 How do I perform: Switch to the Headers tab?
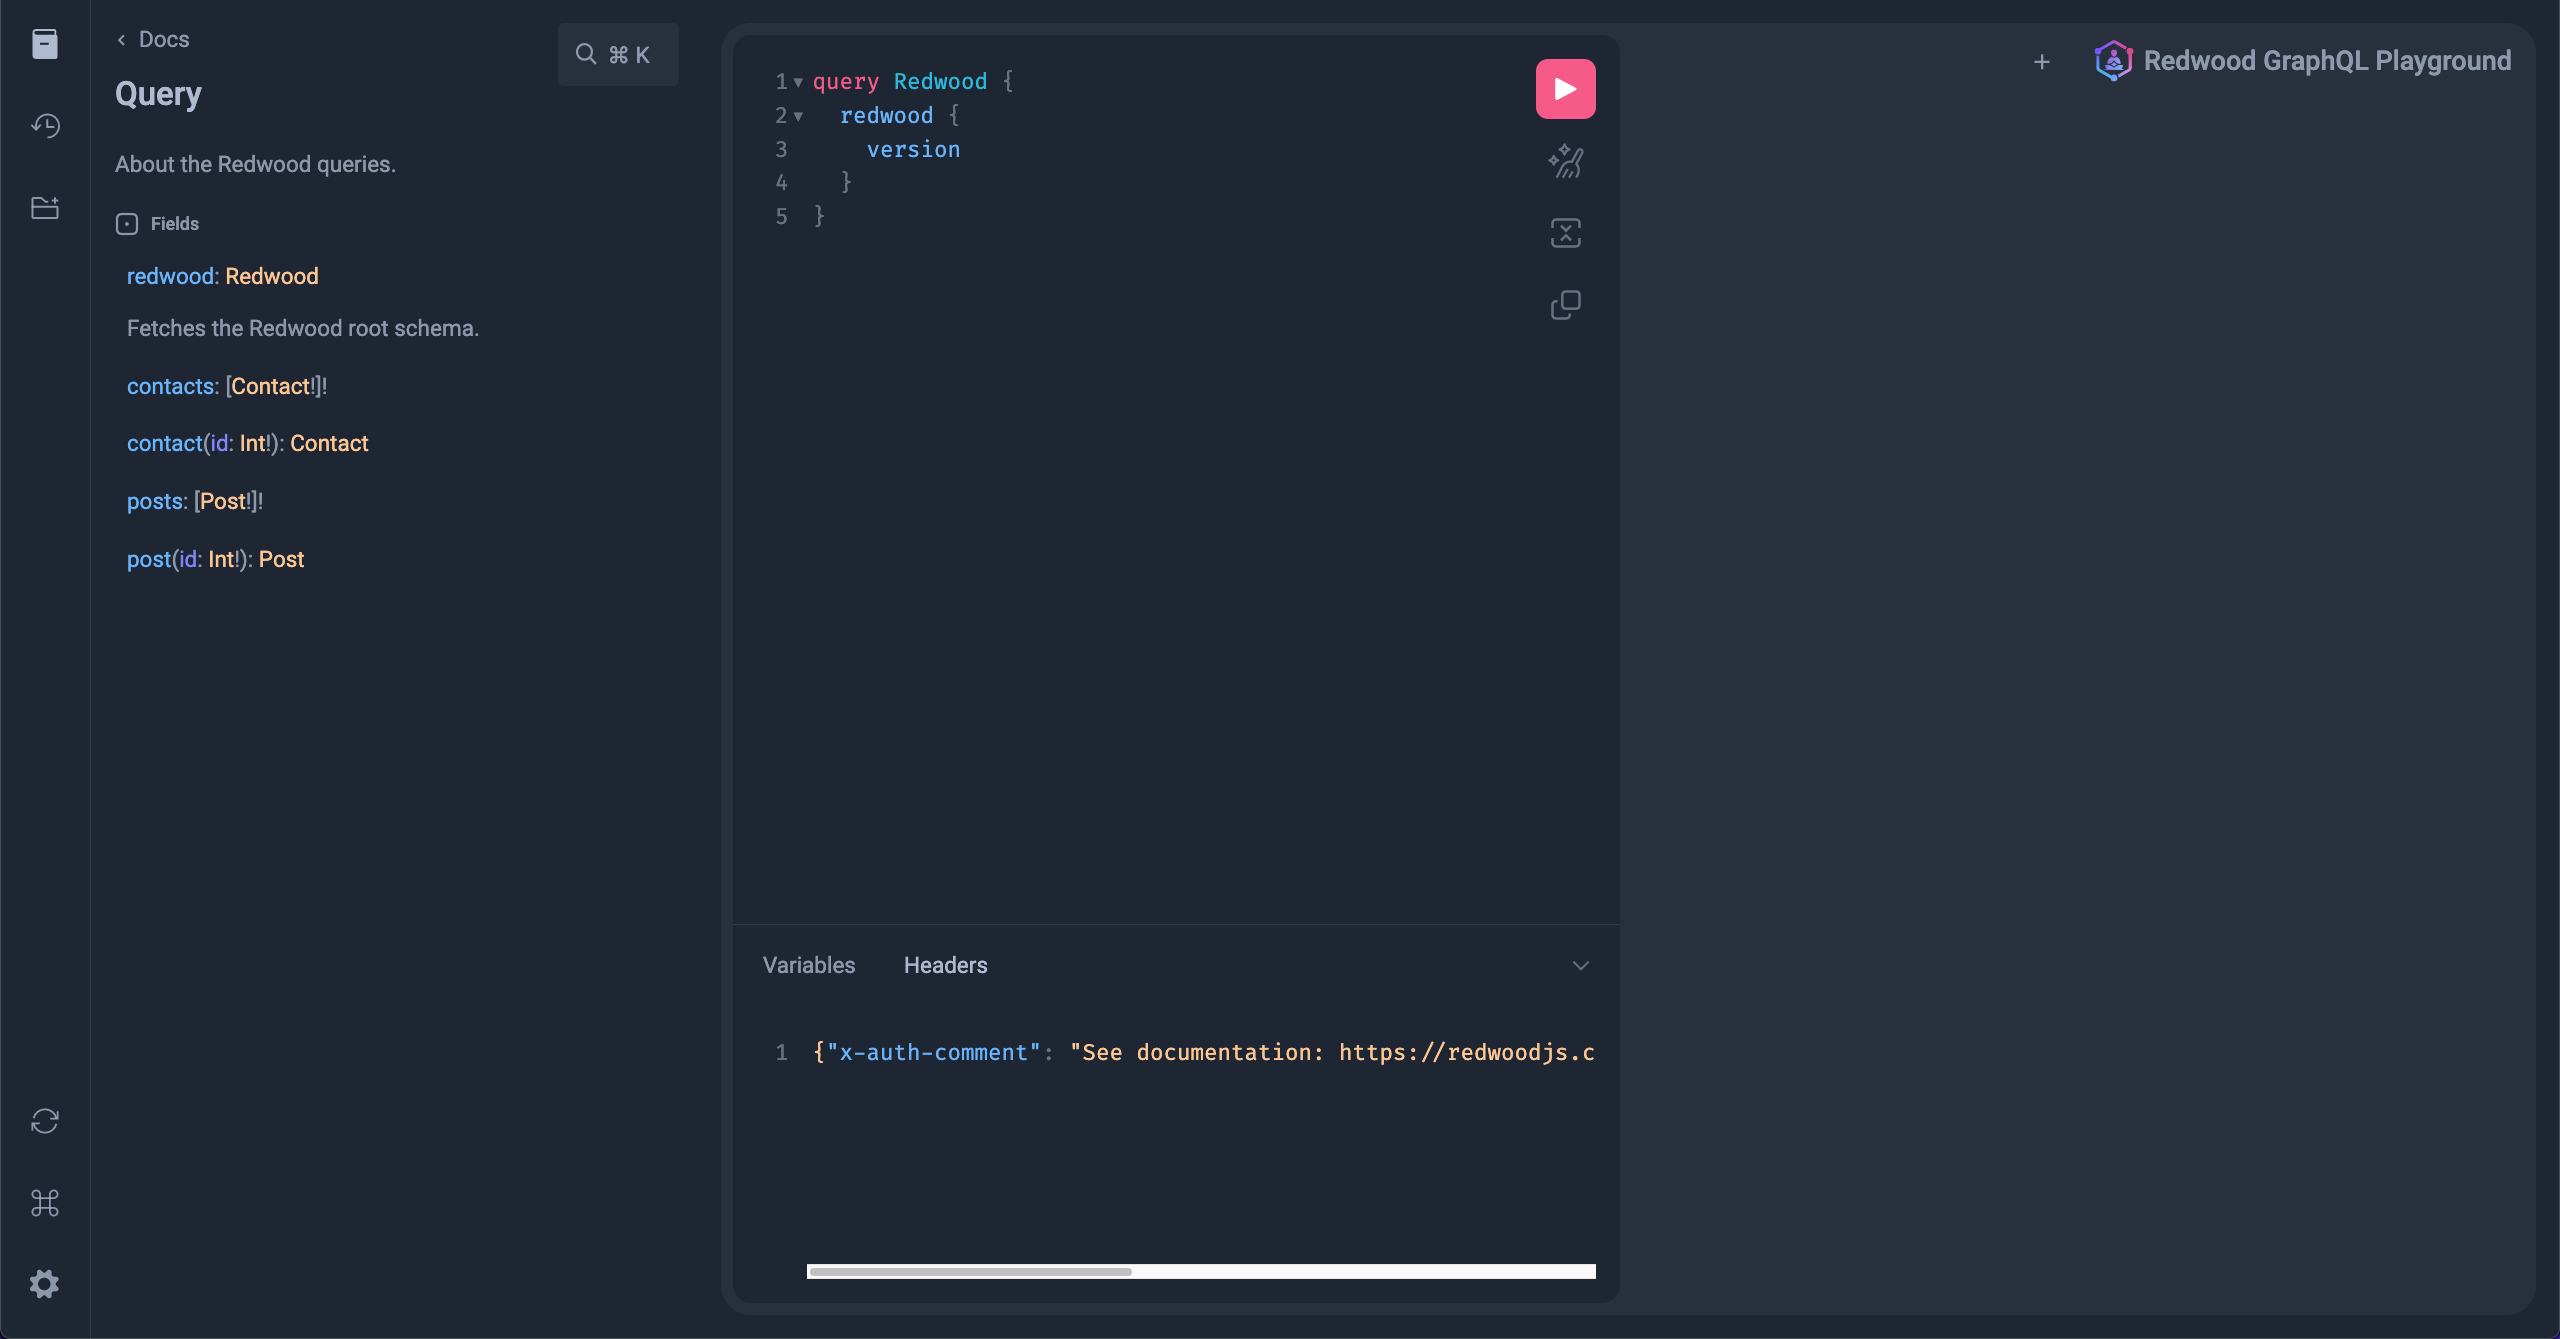945,965
